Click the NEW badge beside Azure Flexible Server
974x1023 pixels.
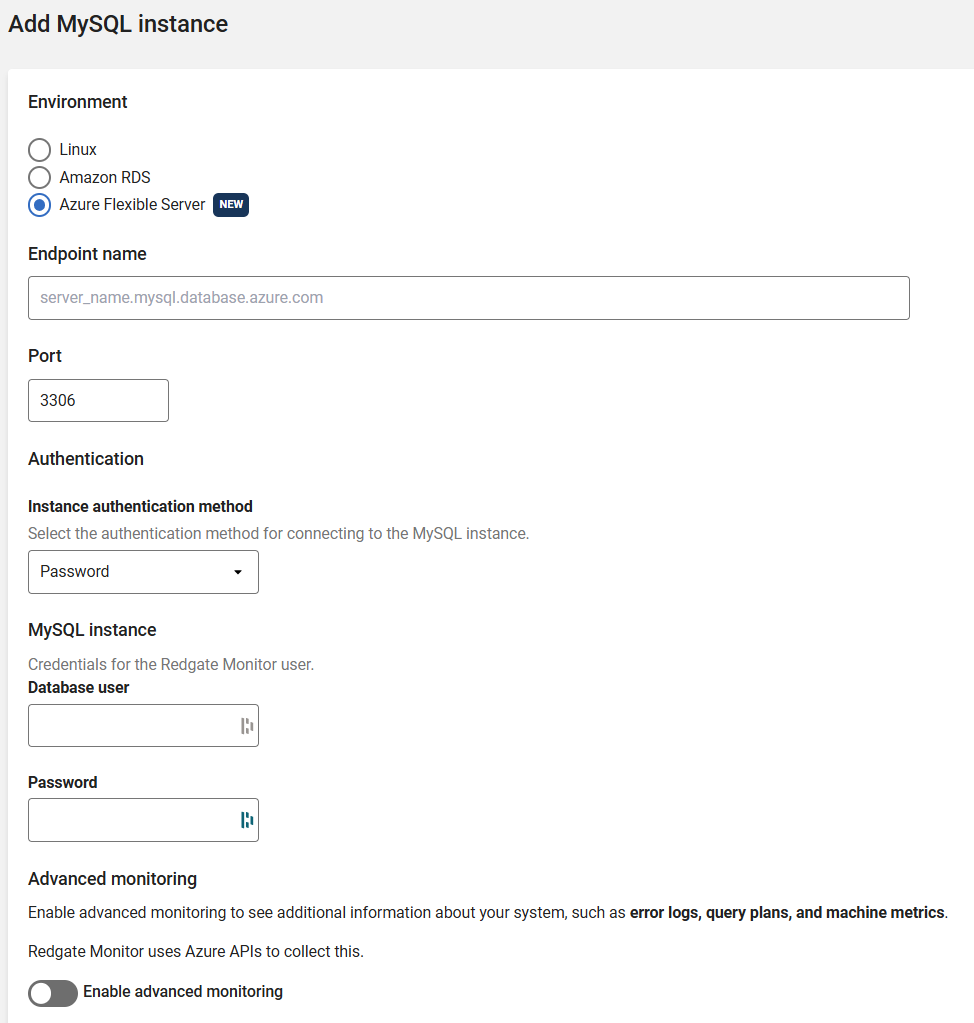coord(231,205)
